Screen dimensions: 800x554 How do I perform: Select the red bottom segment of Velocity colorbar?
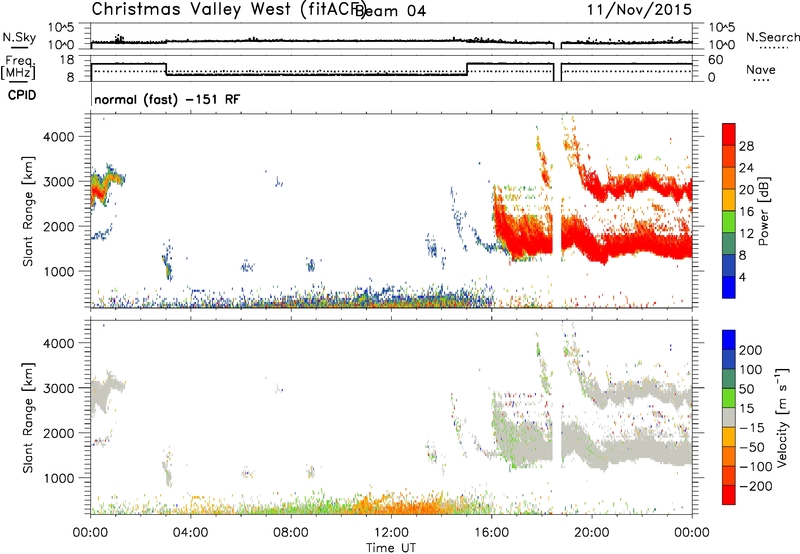tap(729, 495)
